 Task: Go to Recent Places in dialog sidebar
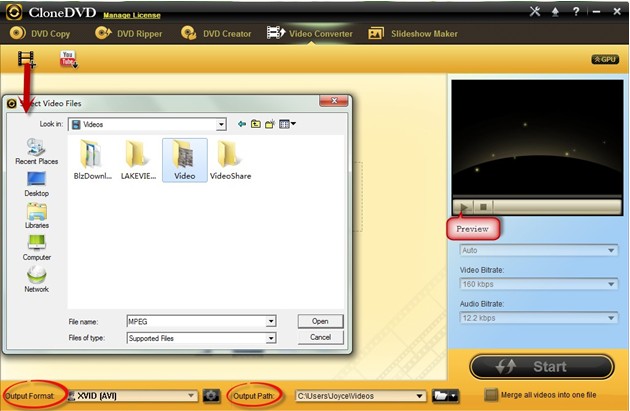pyautogui.click(x=37, y=151)
